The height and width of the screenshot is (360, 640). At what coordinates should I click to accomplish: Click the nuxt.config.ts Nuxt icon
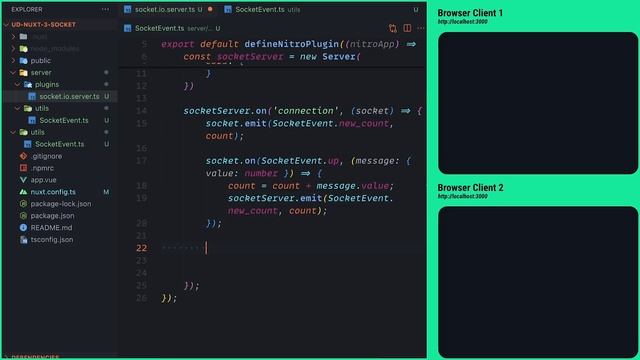click(x=23, y=192)
